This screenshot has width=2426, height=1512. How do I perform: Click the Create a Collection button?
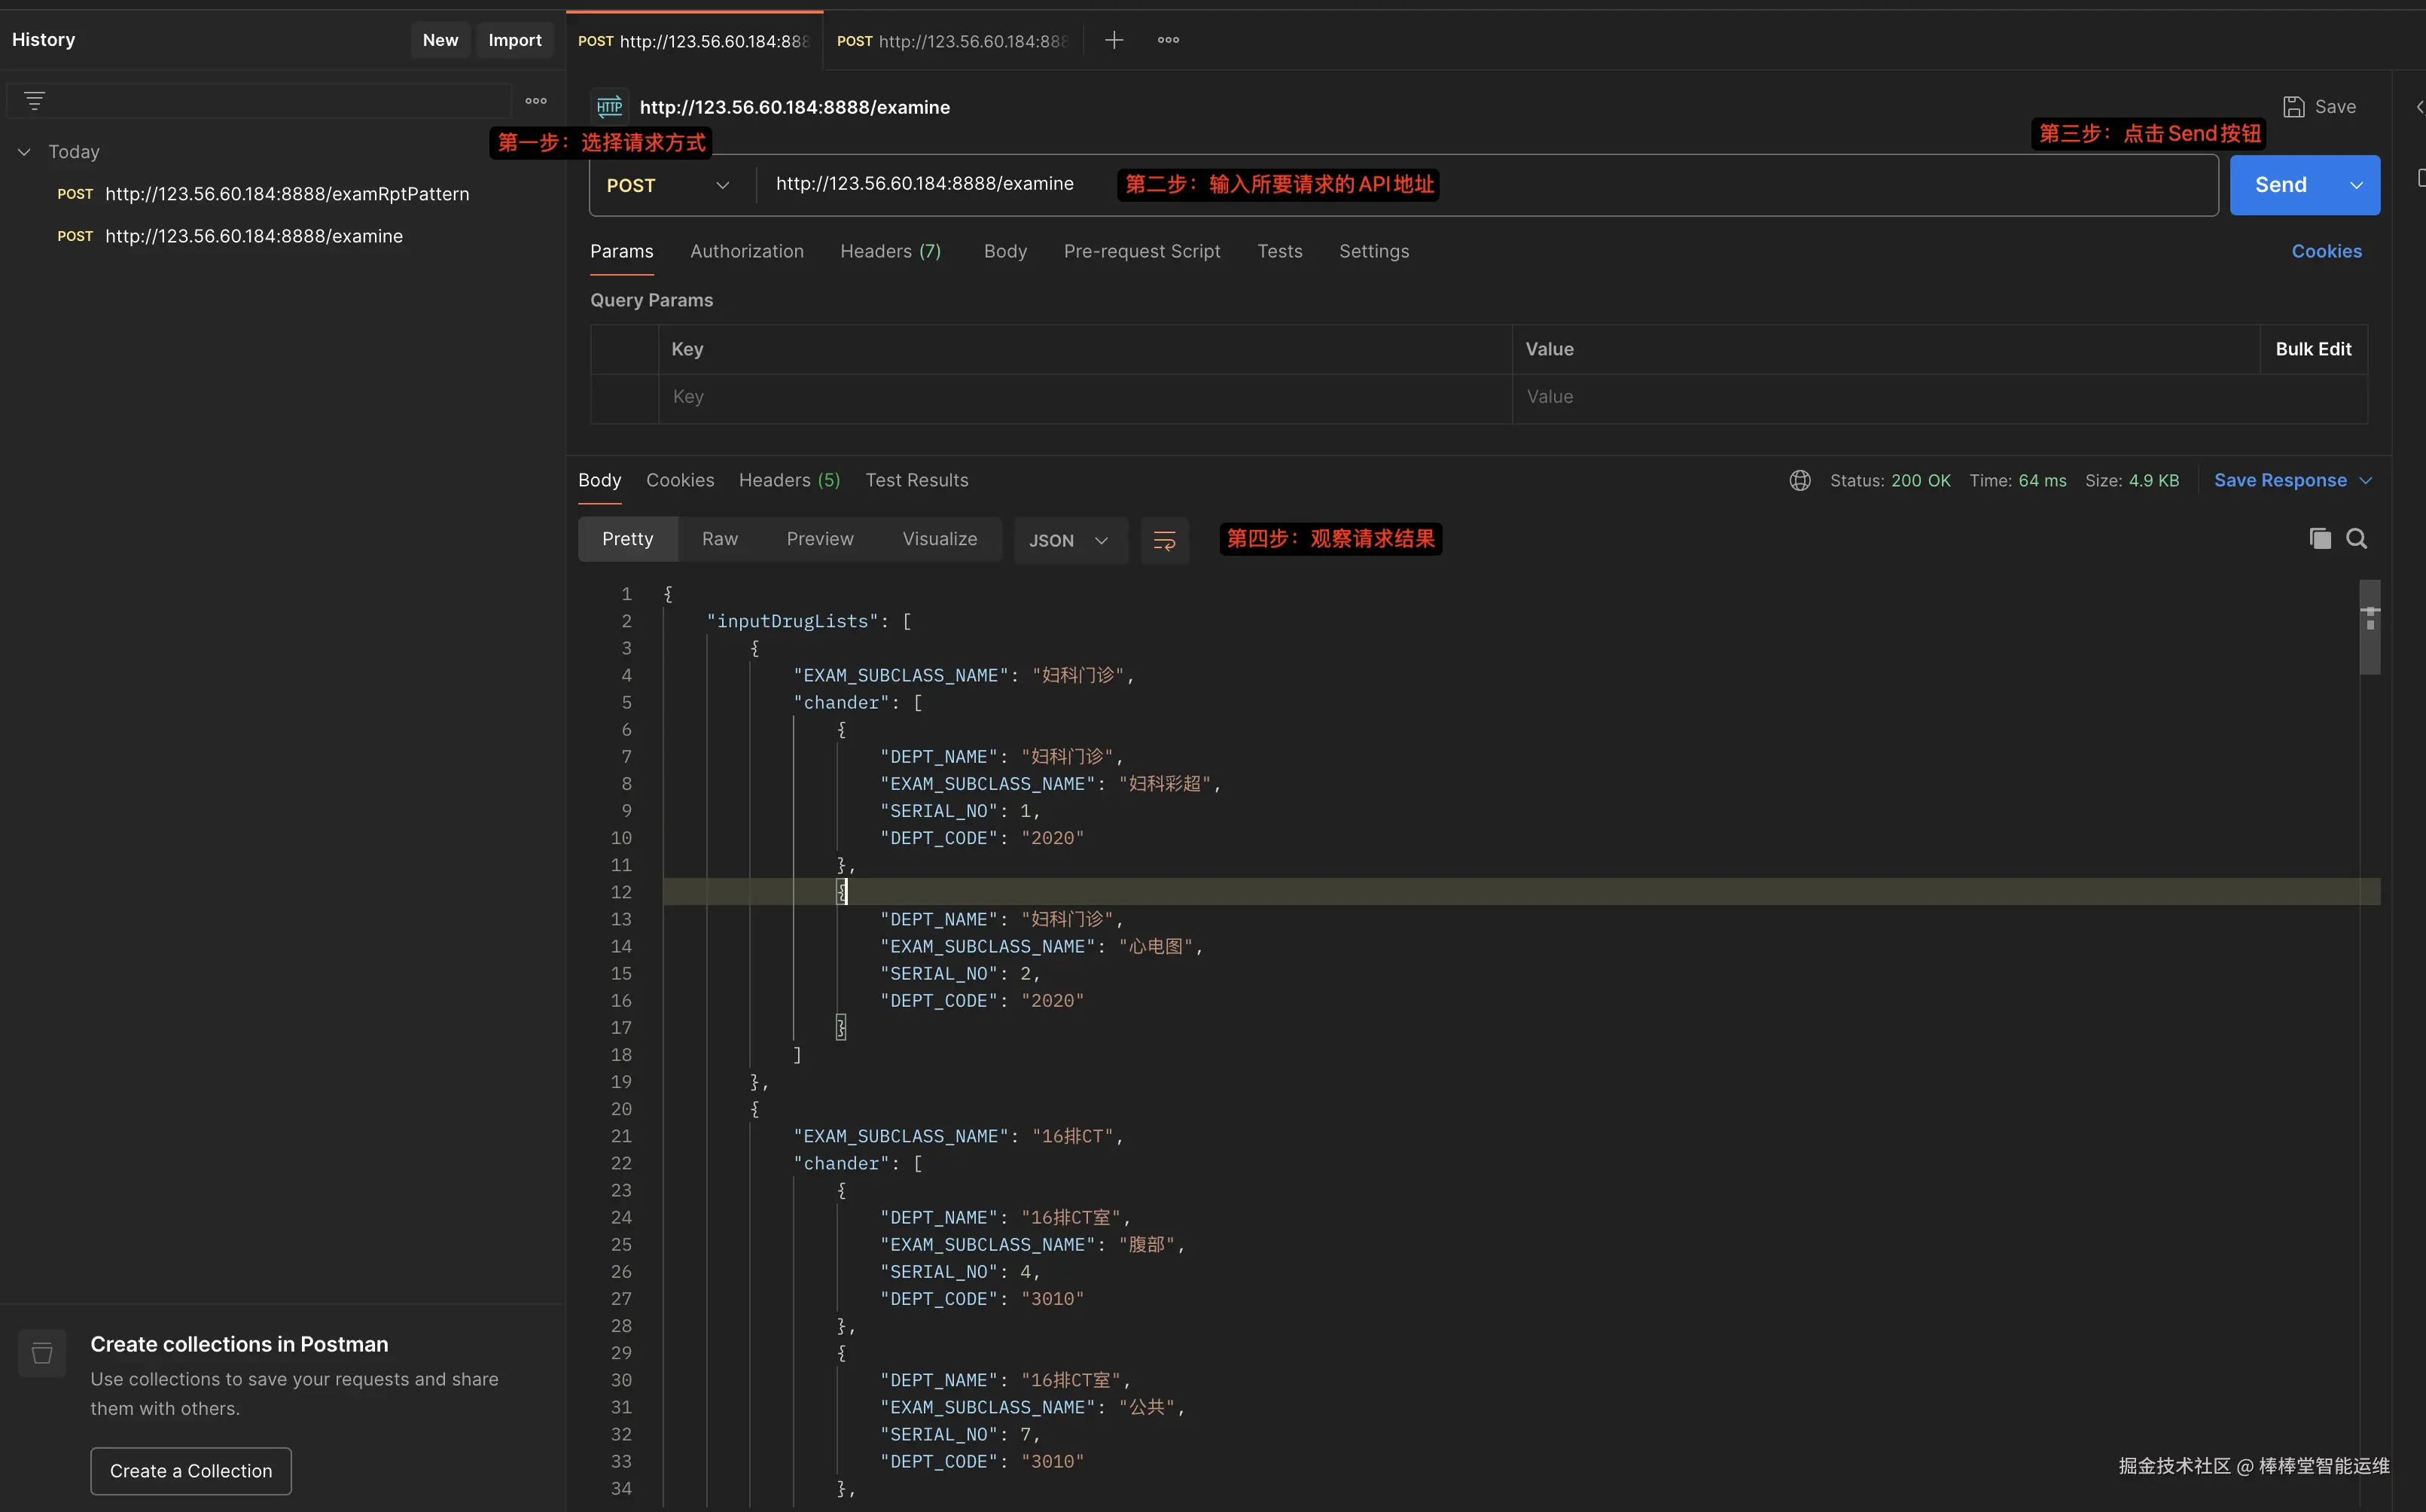[x=190, y=1471]
